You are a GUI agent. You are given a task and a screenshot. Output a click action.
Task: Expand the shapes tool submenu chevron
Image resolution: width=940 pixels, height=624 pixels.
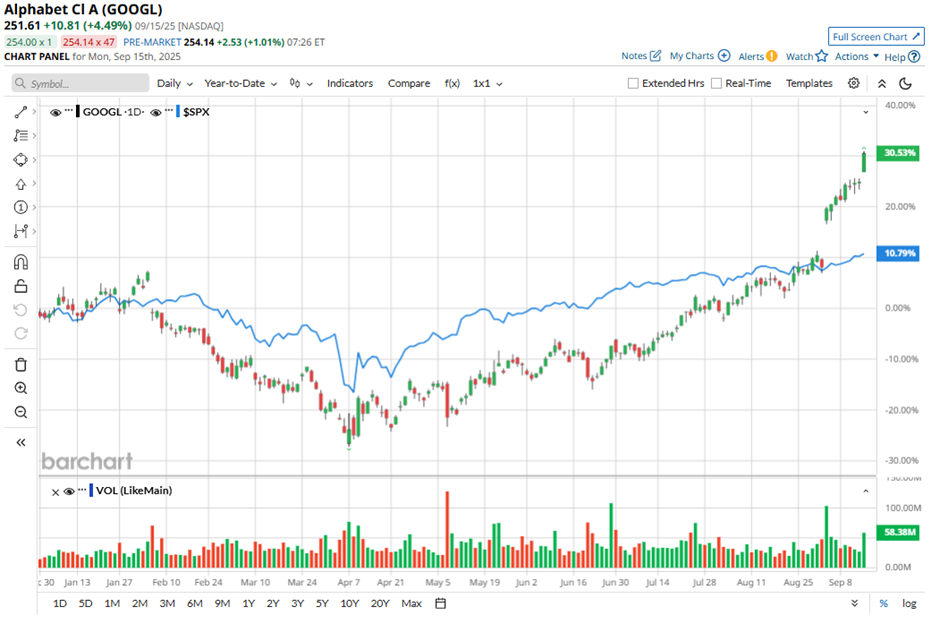click(34, 160)
